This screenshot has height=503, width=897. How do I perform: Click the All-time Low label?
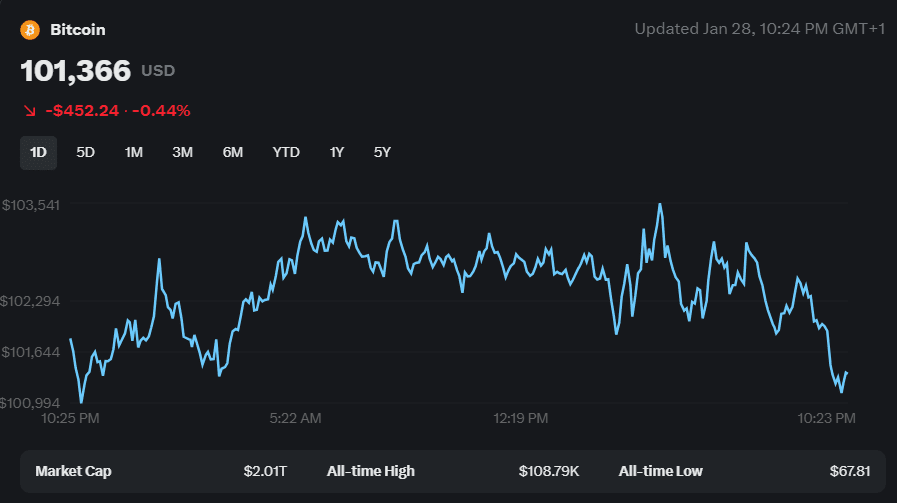tap(661, 471)
